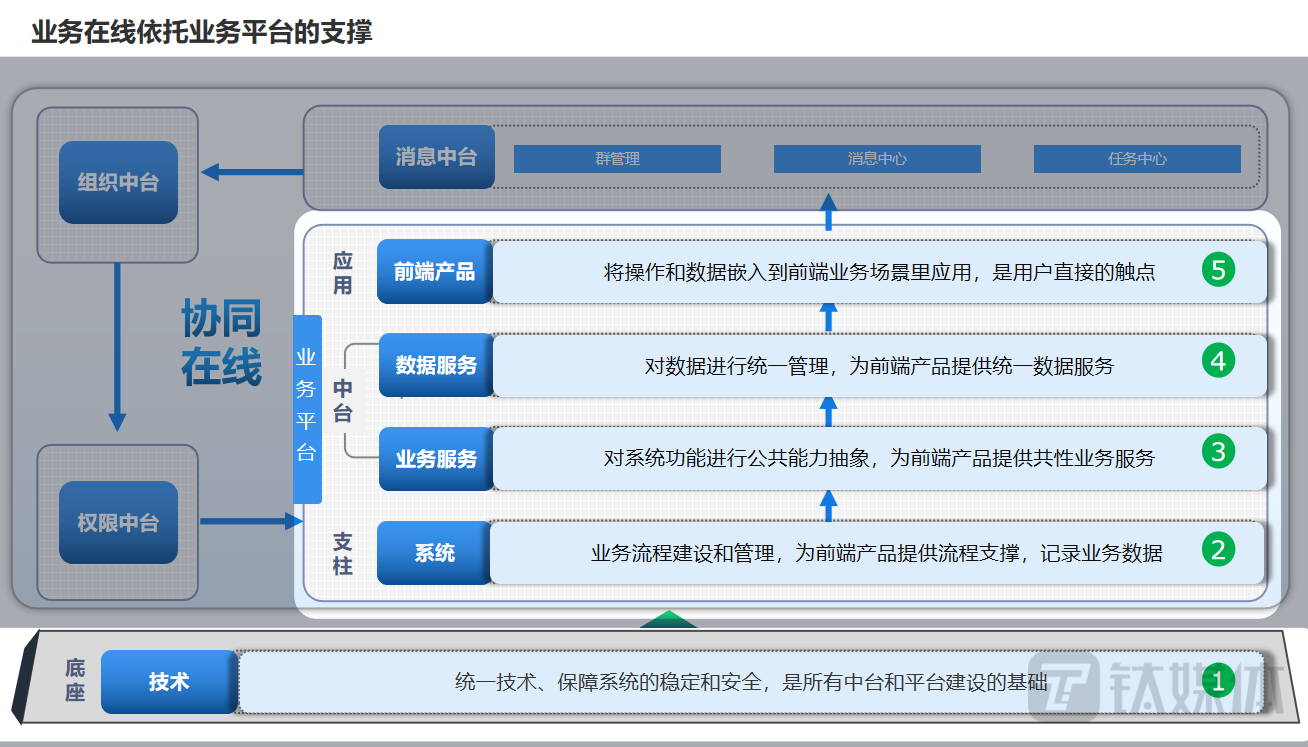Select the 业务服务 blue block
Image resolution: width=1308 pixels, height=747 pixels.
pyautogui.click(x=434, y=459)
